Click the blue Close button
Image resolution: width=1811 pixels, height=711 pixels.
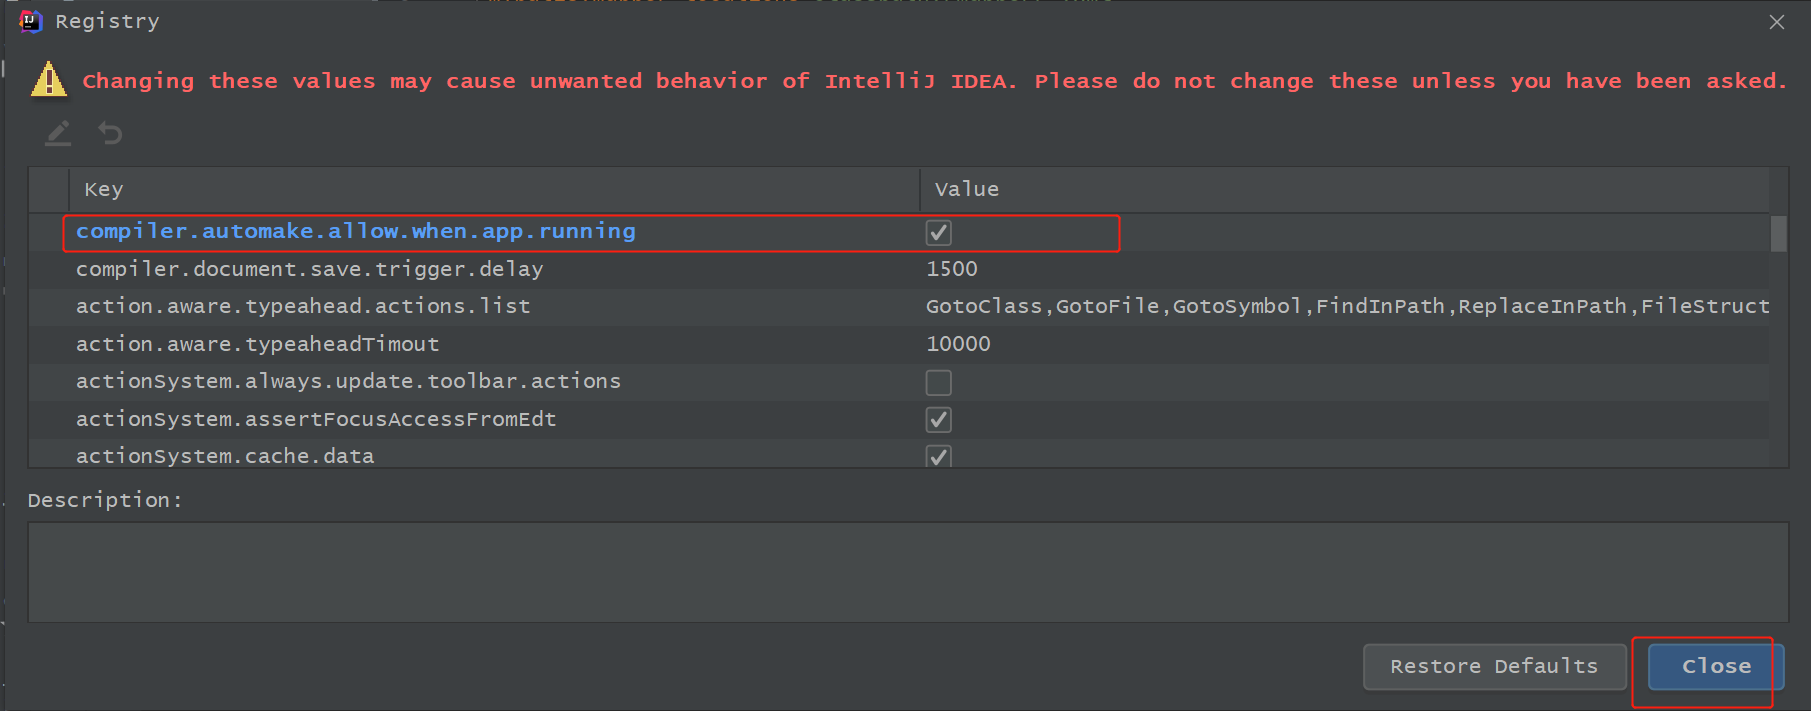[1715, 666]
